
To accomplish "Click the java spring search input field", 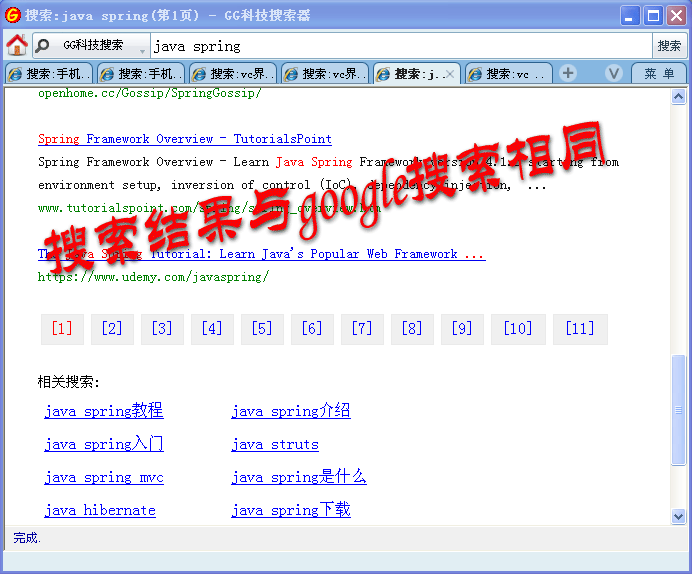I will [x=400, y=46].
